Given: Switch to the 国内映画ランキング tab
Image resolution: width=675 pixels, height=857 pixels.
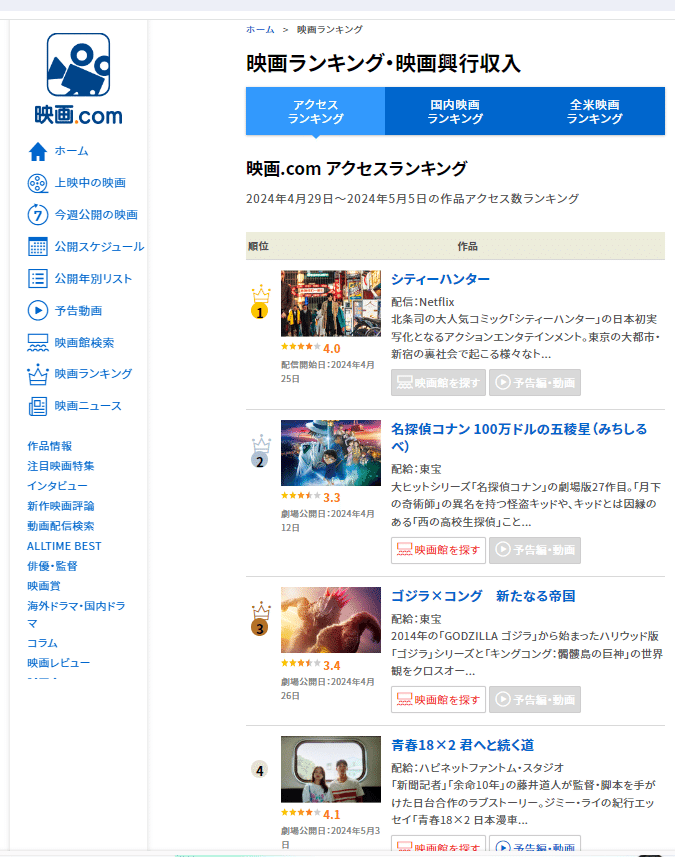Looking at the screenshot, I should coord(455,111).
